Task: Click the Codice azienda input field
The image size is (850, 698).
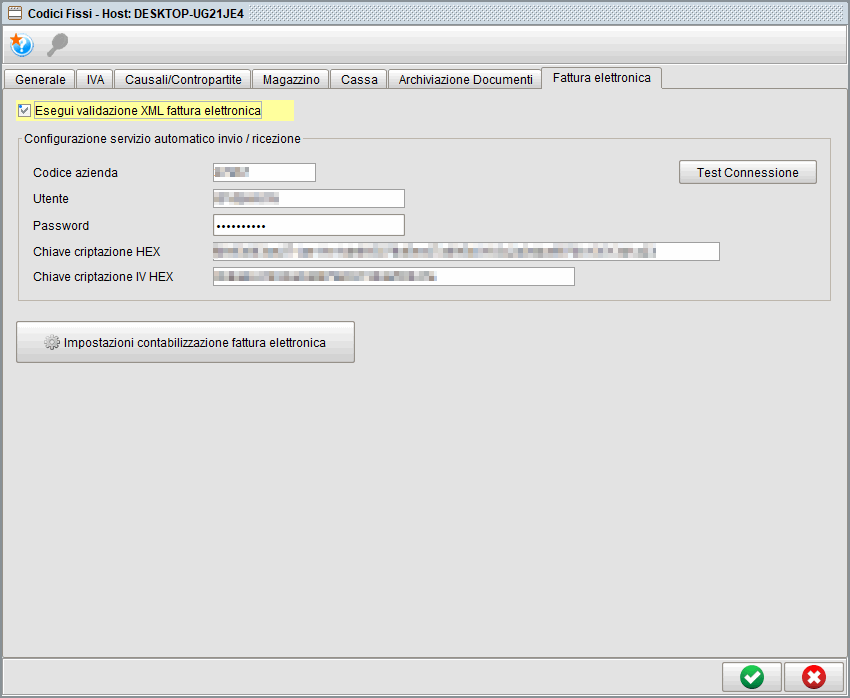Action: point(264,173)
